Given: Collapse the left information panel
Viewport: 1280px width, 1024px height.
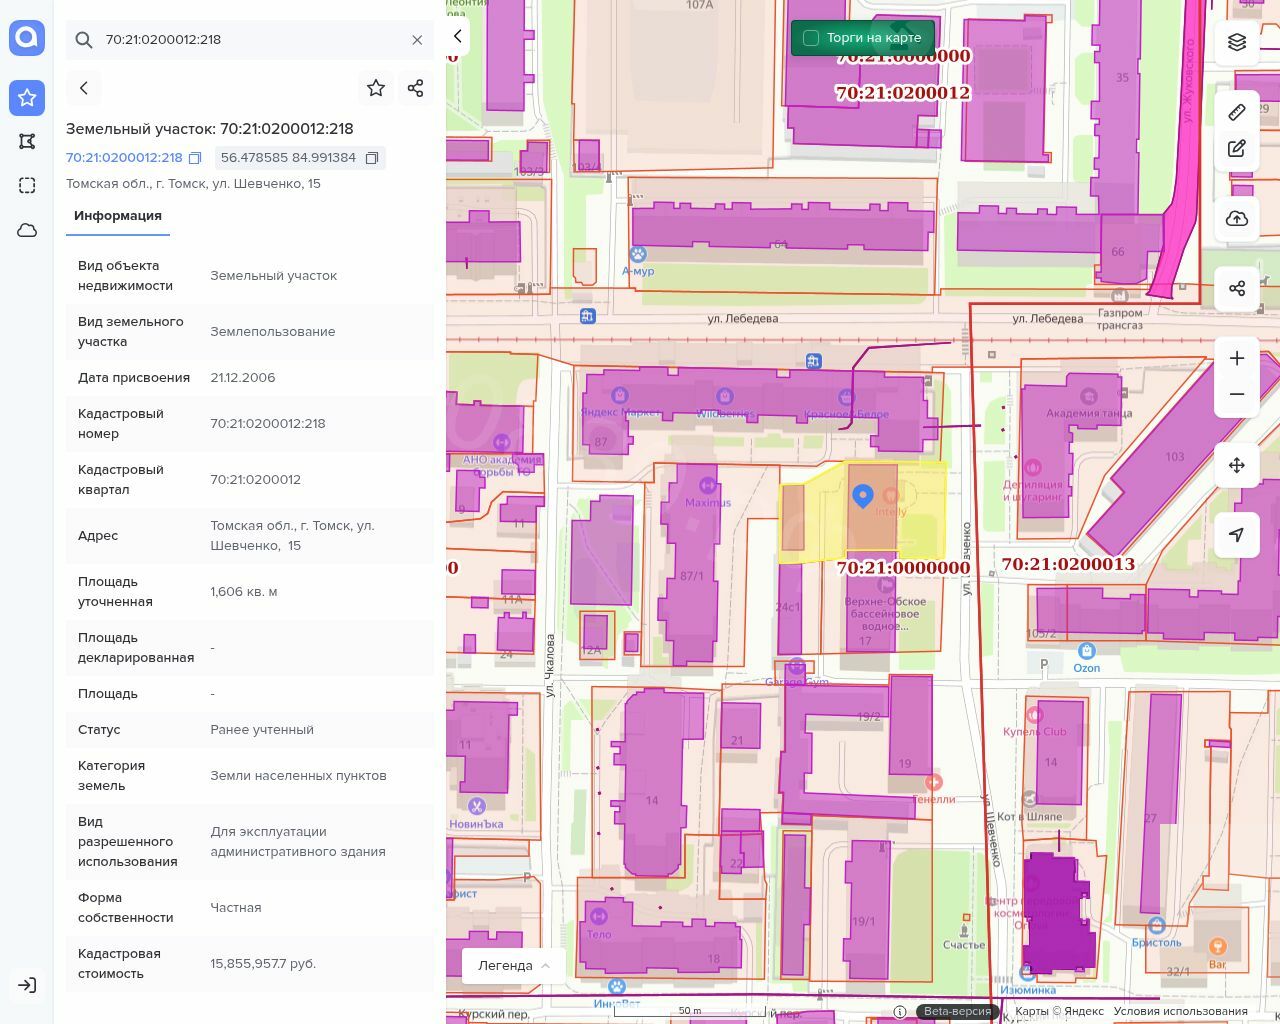Looking at the screenshot, I should click(x=458, y=37).
